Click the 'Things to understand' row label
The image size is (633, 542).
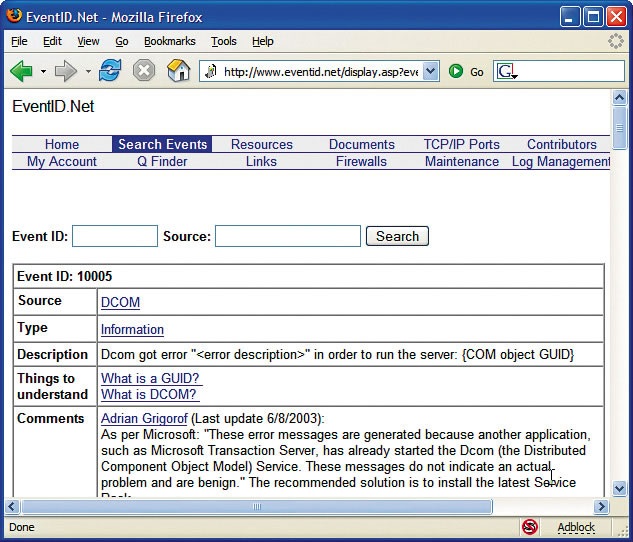[x=52, y=386]
